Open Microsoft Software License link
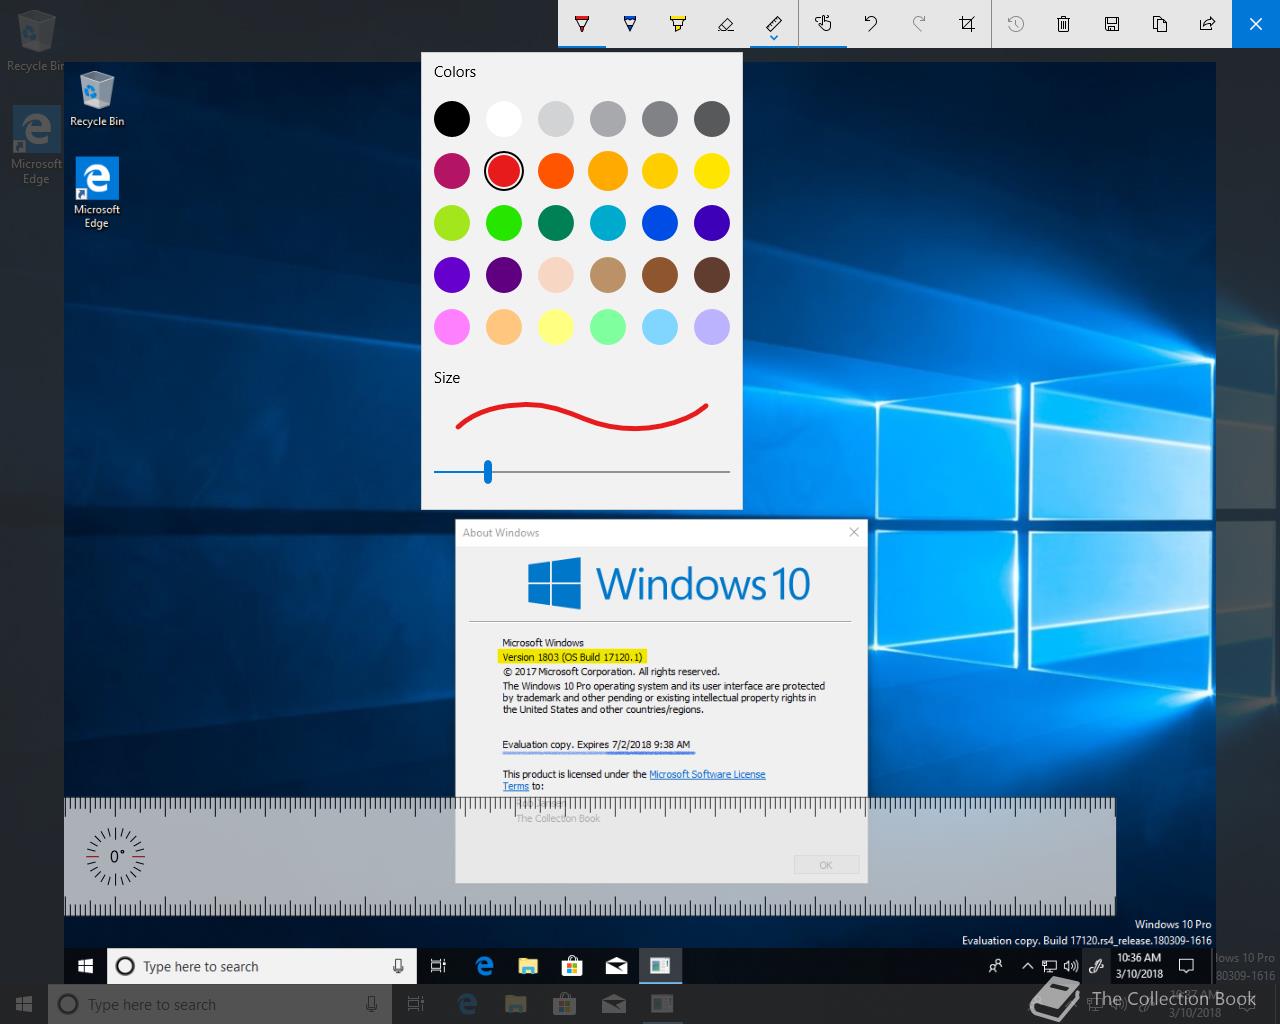1280x1024 pixels. (x=707, y=774)
